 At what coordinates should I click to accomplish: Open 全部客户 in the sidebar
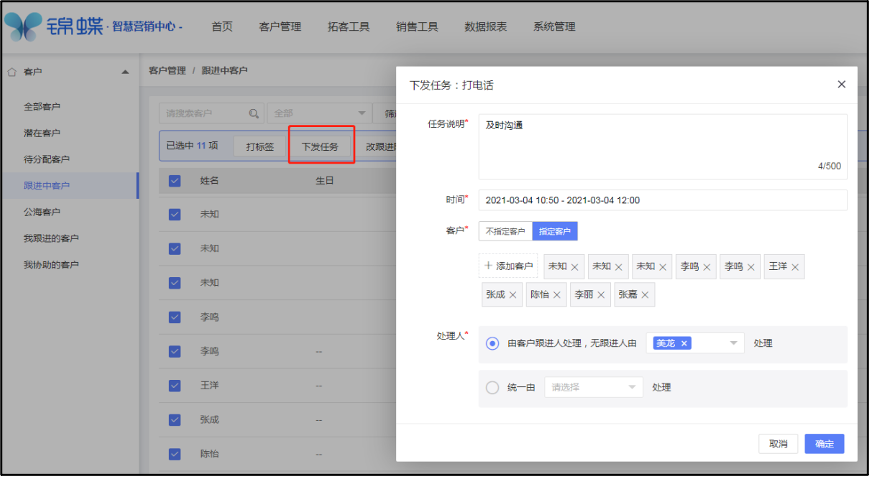point(42,106)
